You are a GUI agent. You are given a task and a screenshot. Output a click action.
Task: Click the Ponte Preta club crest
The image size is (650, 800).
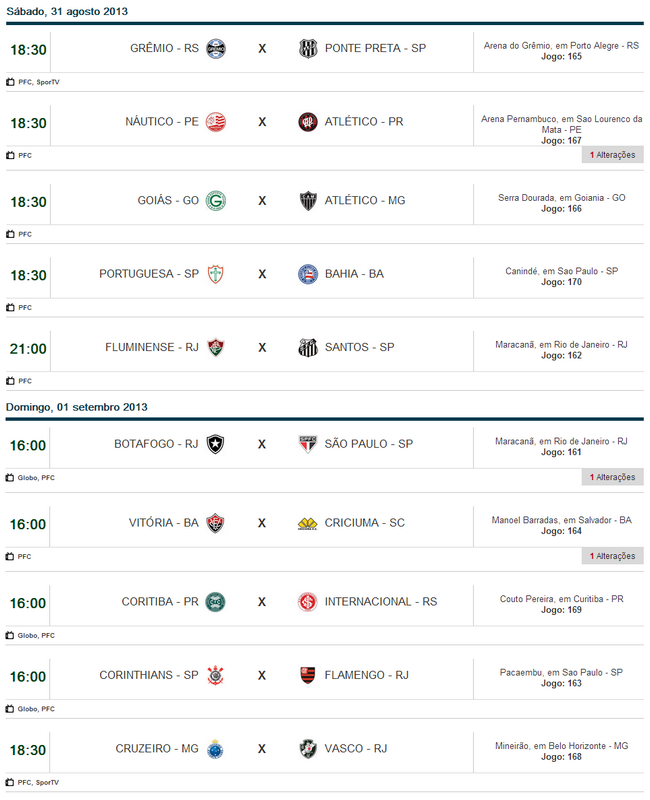pos(308,48)
